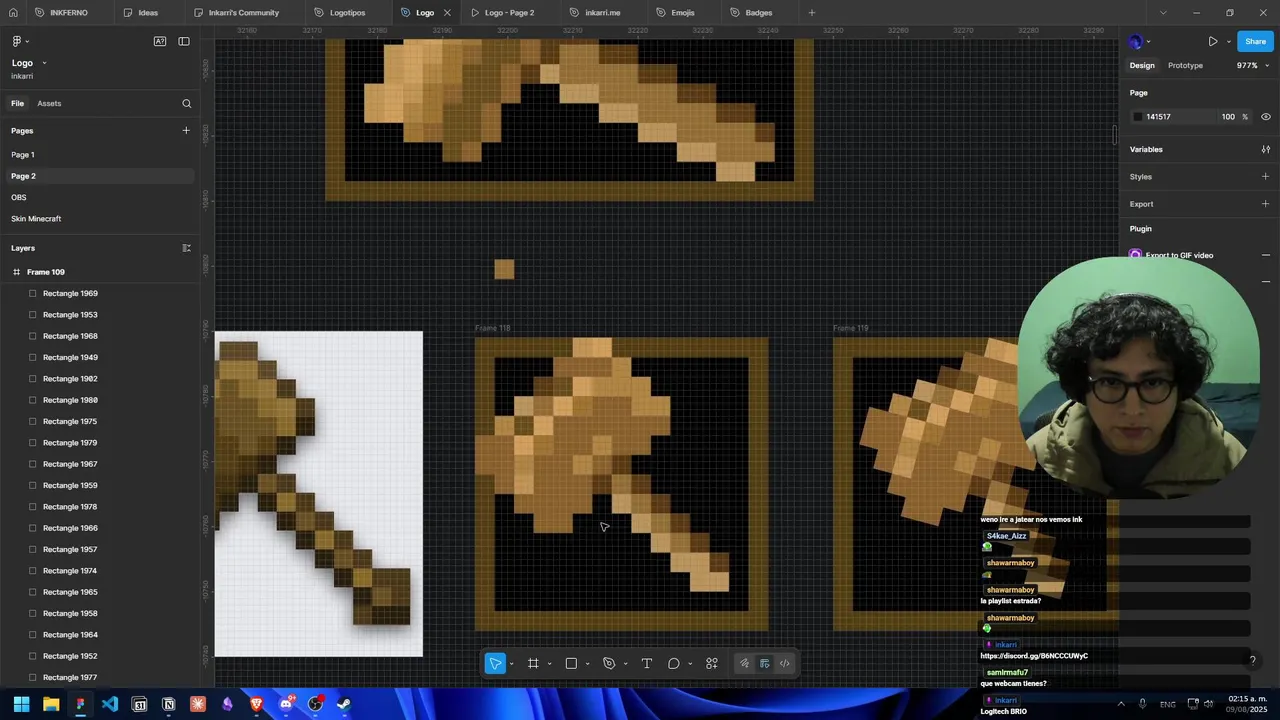
Task: Switch to the Assets tab
Action: click(x=49, y=104)
